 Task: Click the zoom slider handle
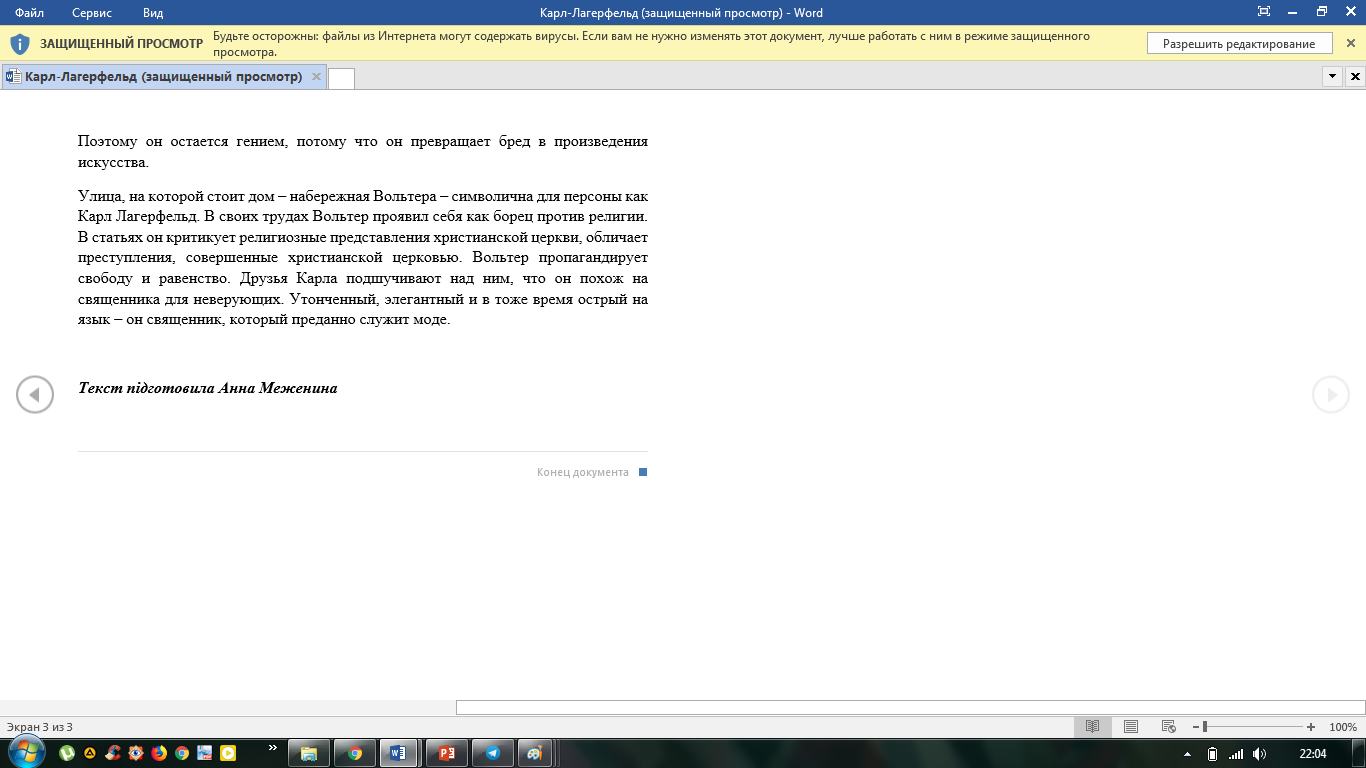tap(1205, 727)
